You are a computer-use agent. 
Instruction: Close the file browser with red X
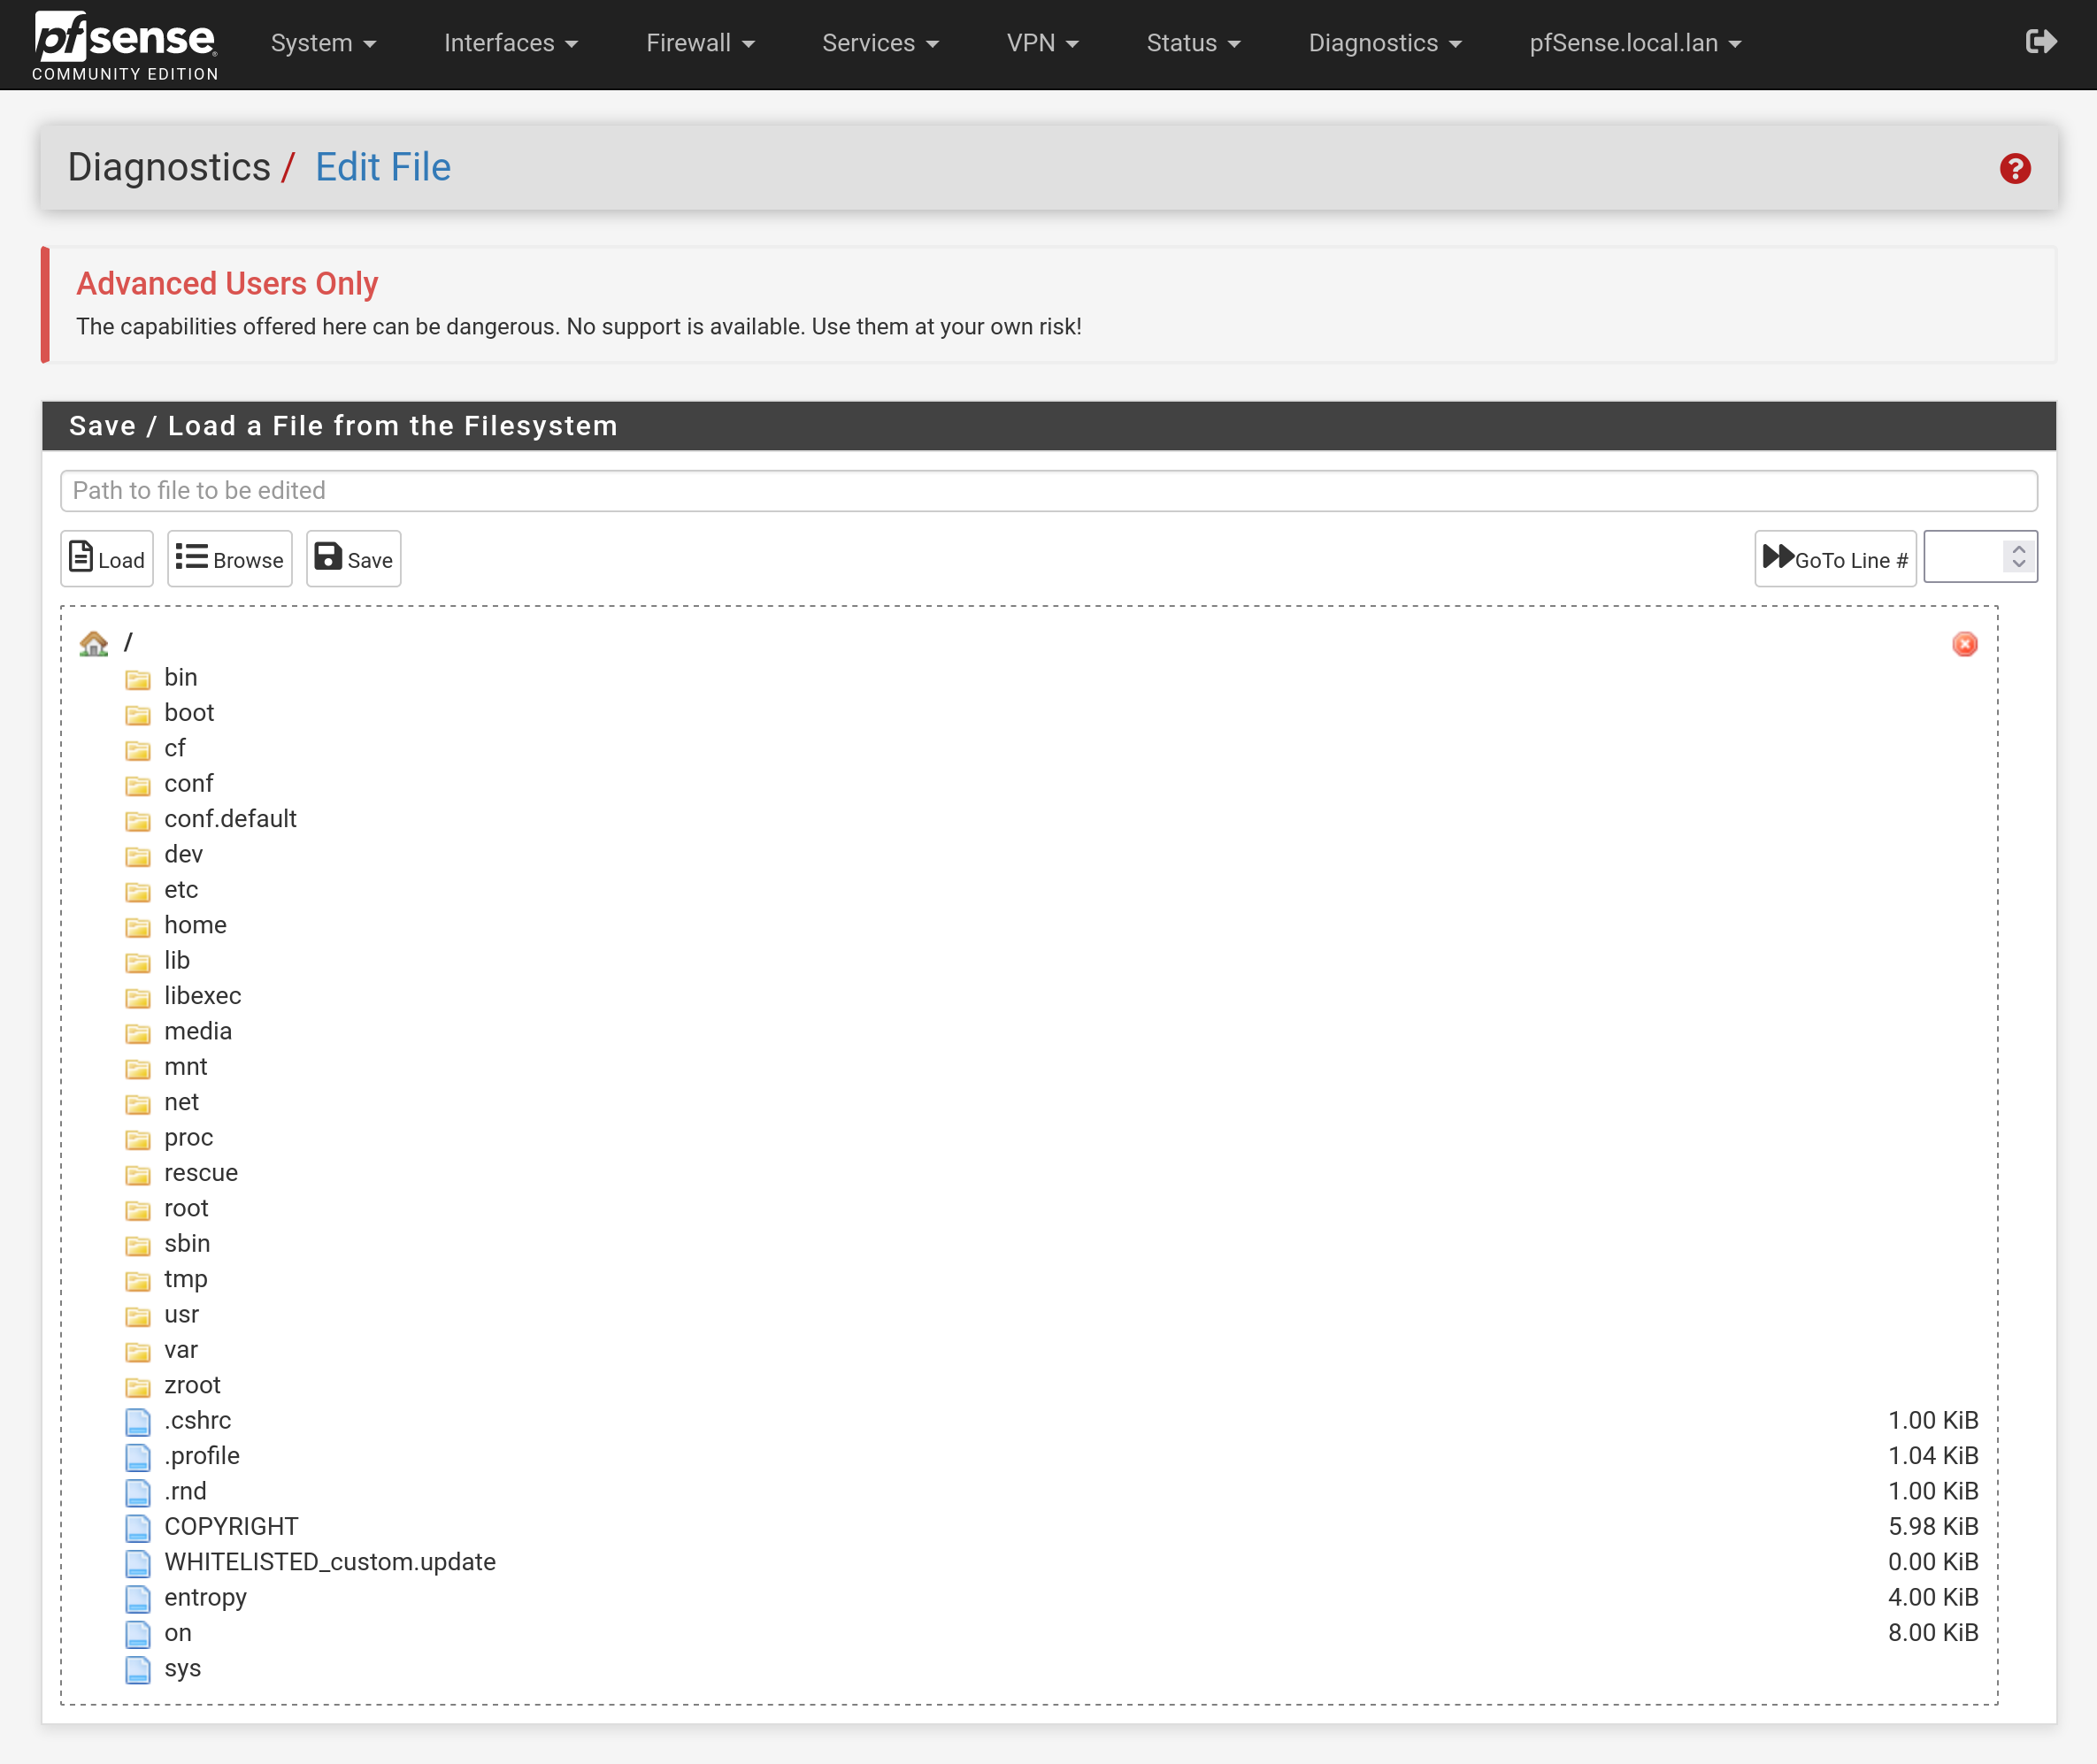(x=1965, y=644)
